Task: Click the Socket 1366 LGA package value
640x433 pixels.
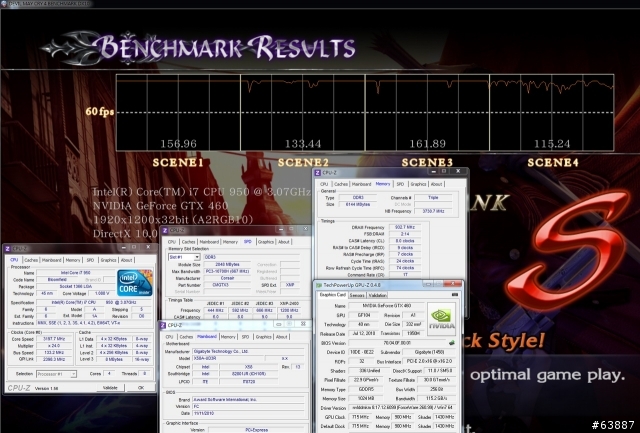Action: click(76, 286)
